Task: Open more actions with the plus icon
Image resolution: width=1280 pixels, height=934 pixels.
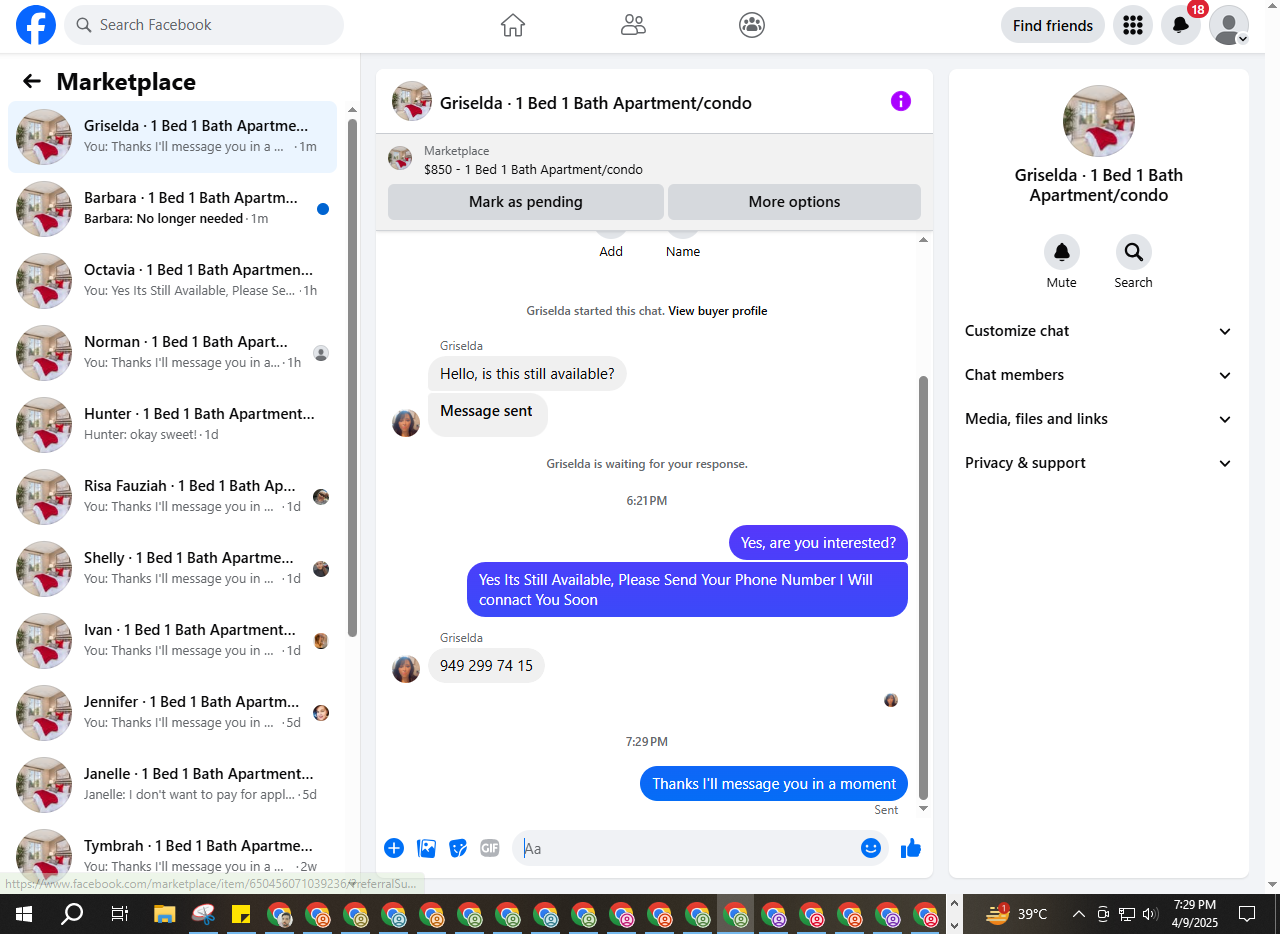Action: [x=394, y=848]
